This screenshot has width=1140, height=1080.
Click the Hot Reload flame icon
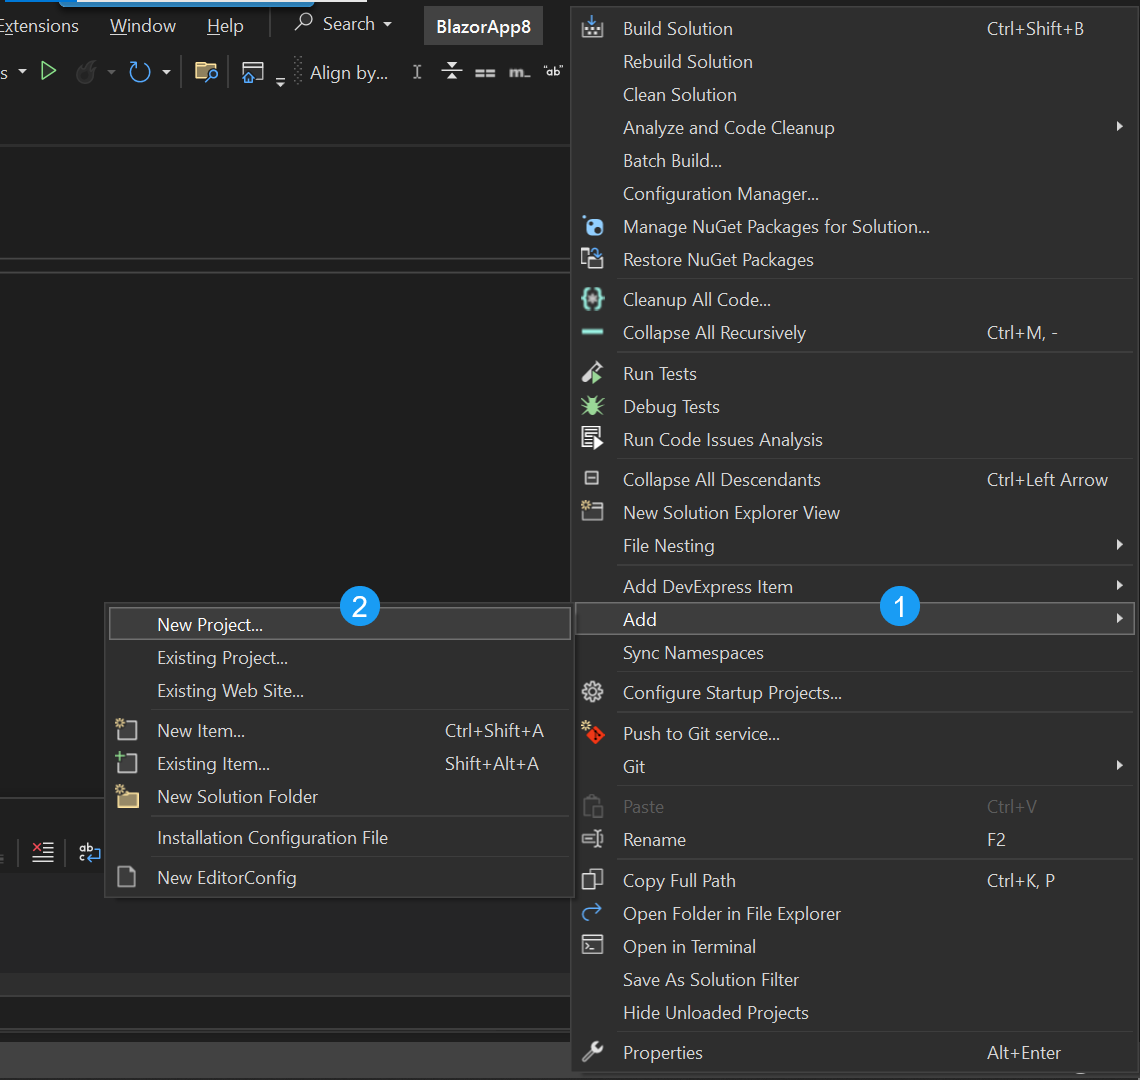pos(86,71)
